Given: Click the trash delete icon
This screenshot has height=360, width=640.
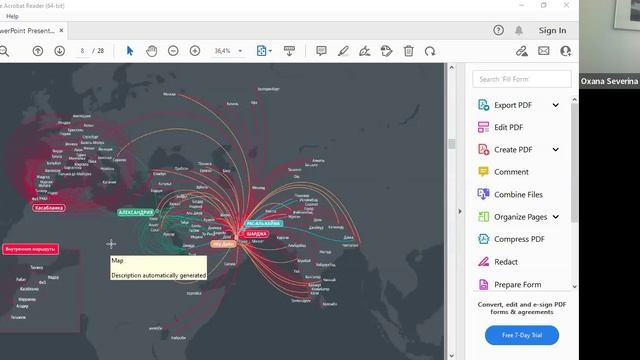Looking at the screenshot, I should pos(408,51).
